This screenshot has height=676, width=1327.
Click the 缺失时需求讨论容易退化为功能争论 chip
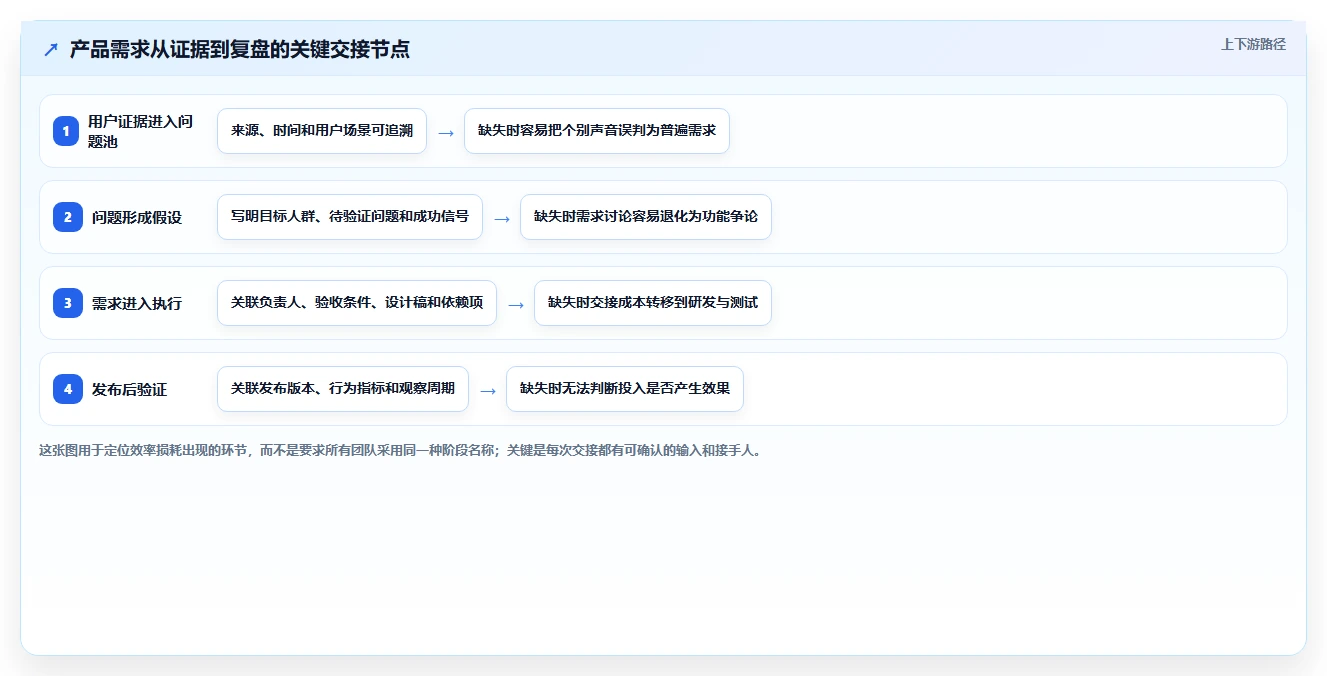tap(646, 217)
